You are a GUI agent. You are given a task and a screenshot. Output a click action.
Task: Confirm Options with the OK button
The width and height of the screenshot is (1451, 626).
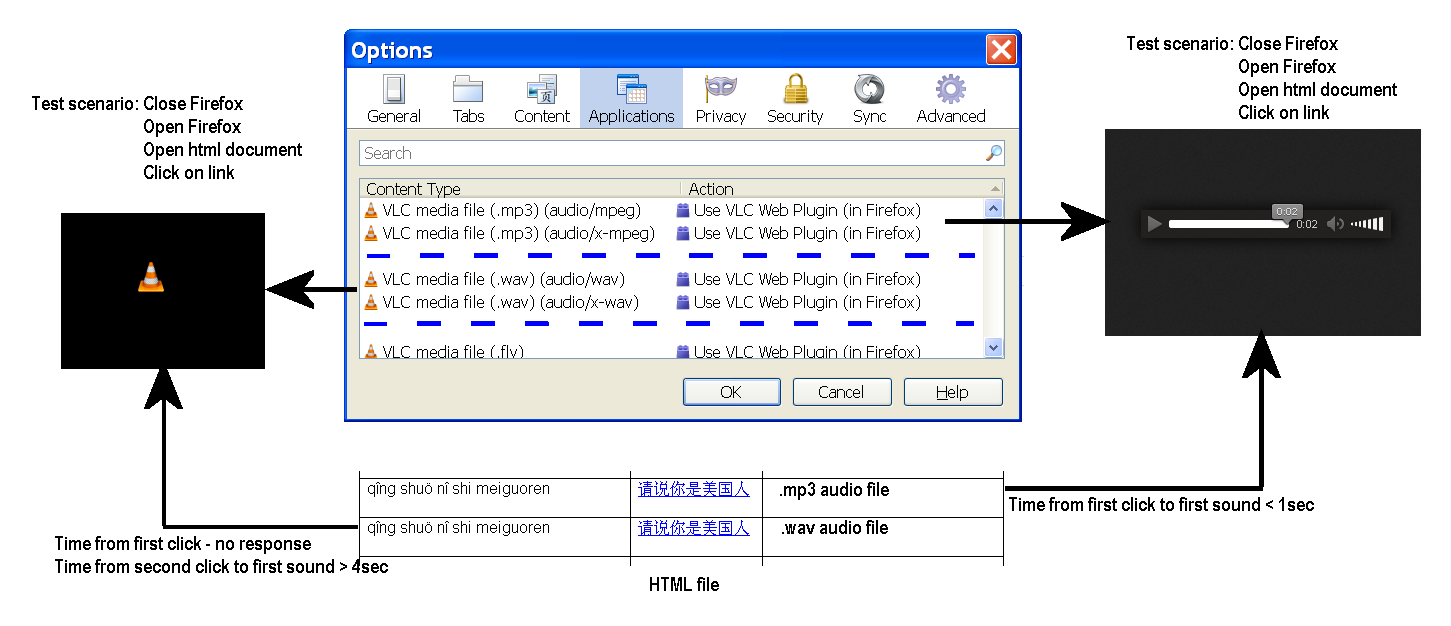click(x=731, y=392)
